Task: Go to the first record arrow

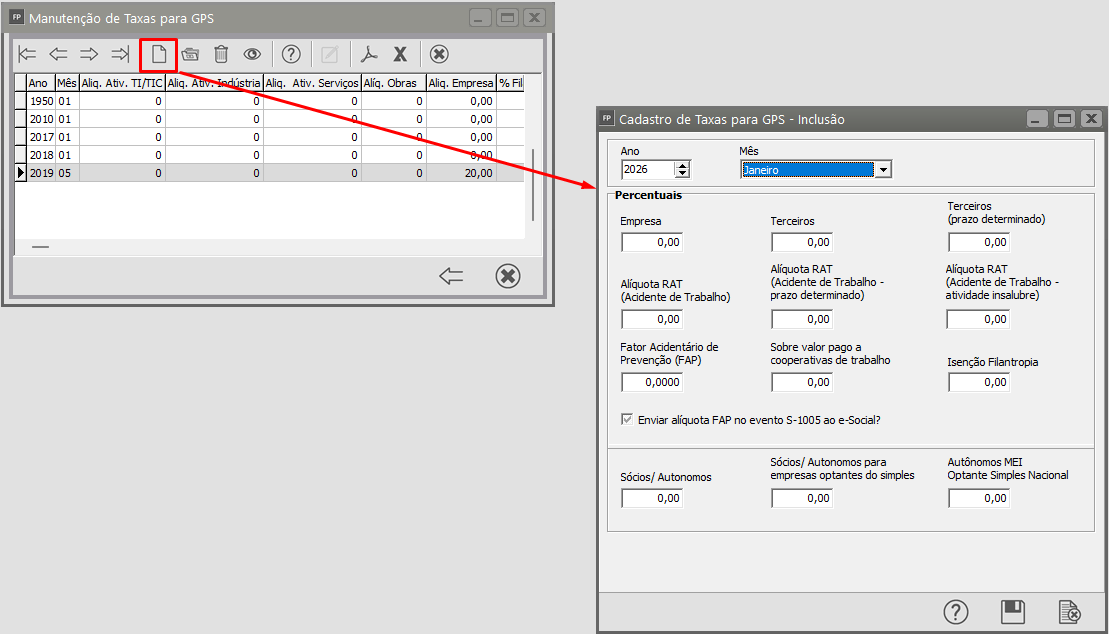Action: point(28,54)
